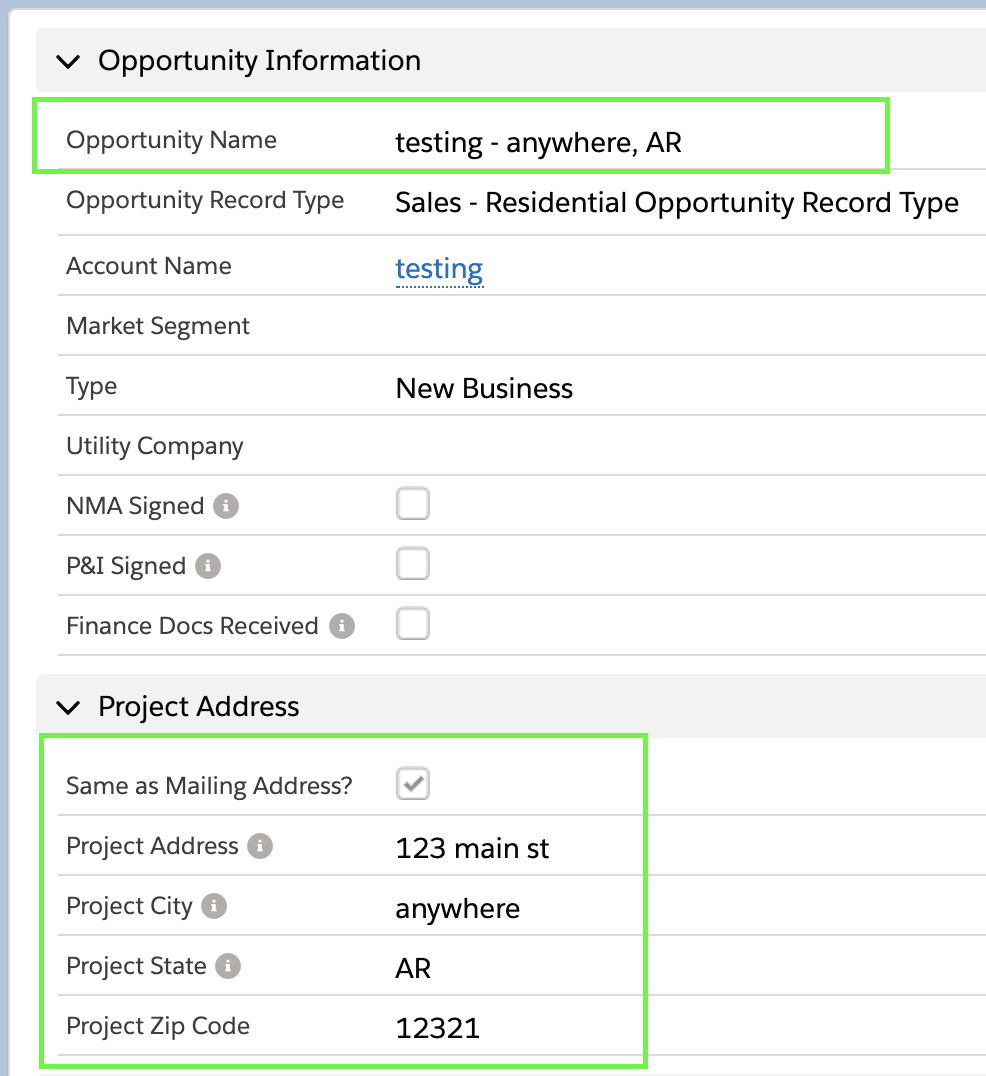Toggle Same as Mailing Address checkbox
986x1076 pixels.
pos(413,784)
